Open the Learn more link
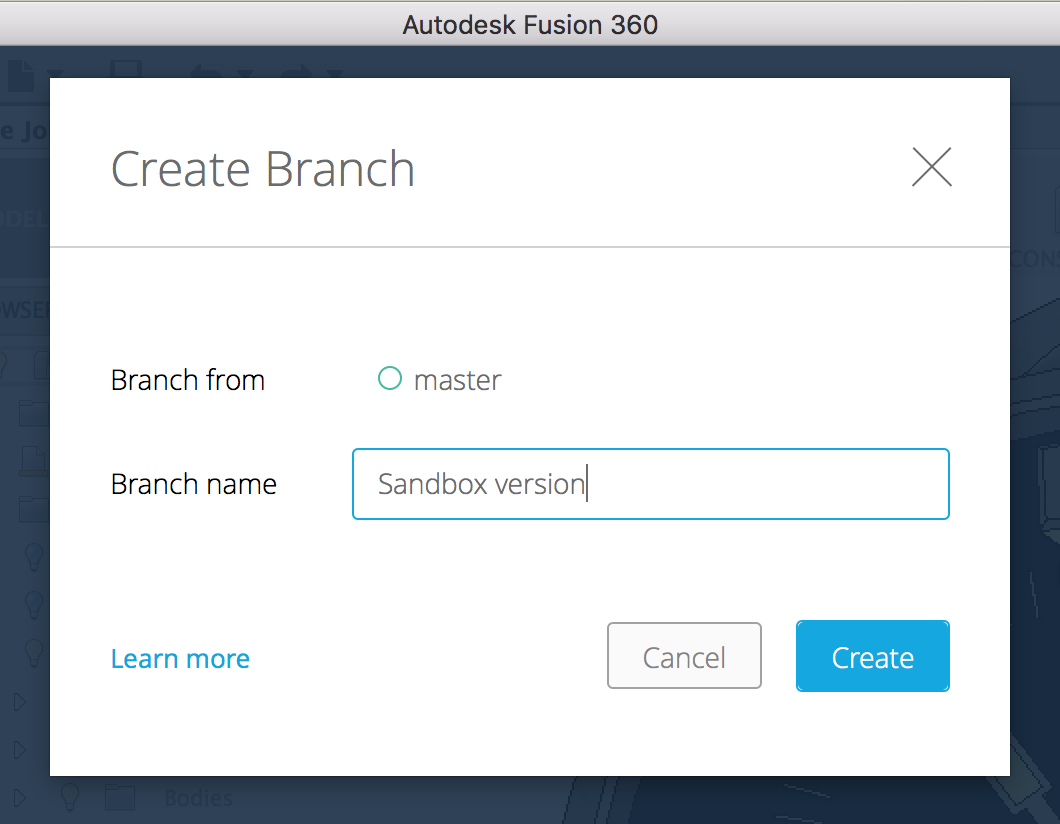This screenshot has width=1060, height=824. (180, 659)
